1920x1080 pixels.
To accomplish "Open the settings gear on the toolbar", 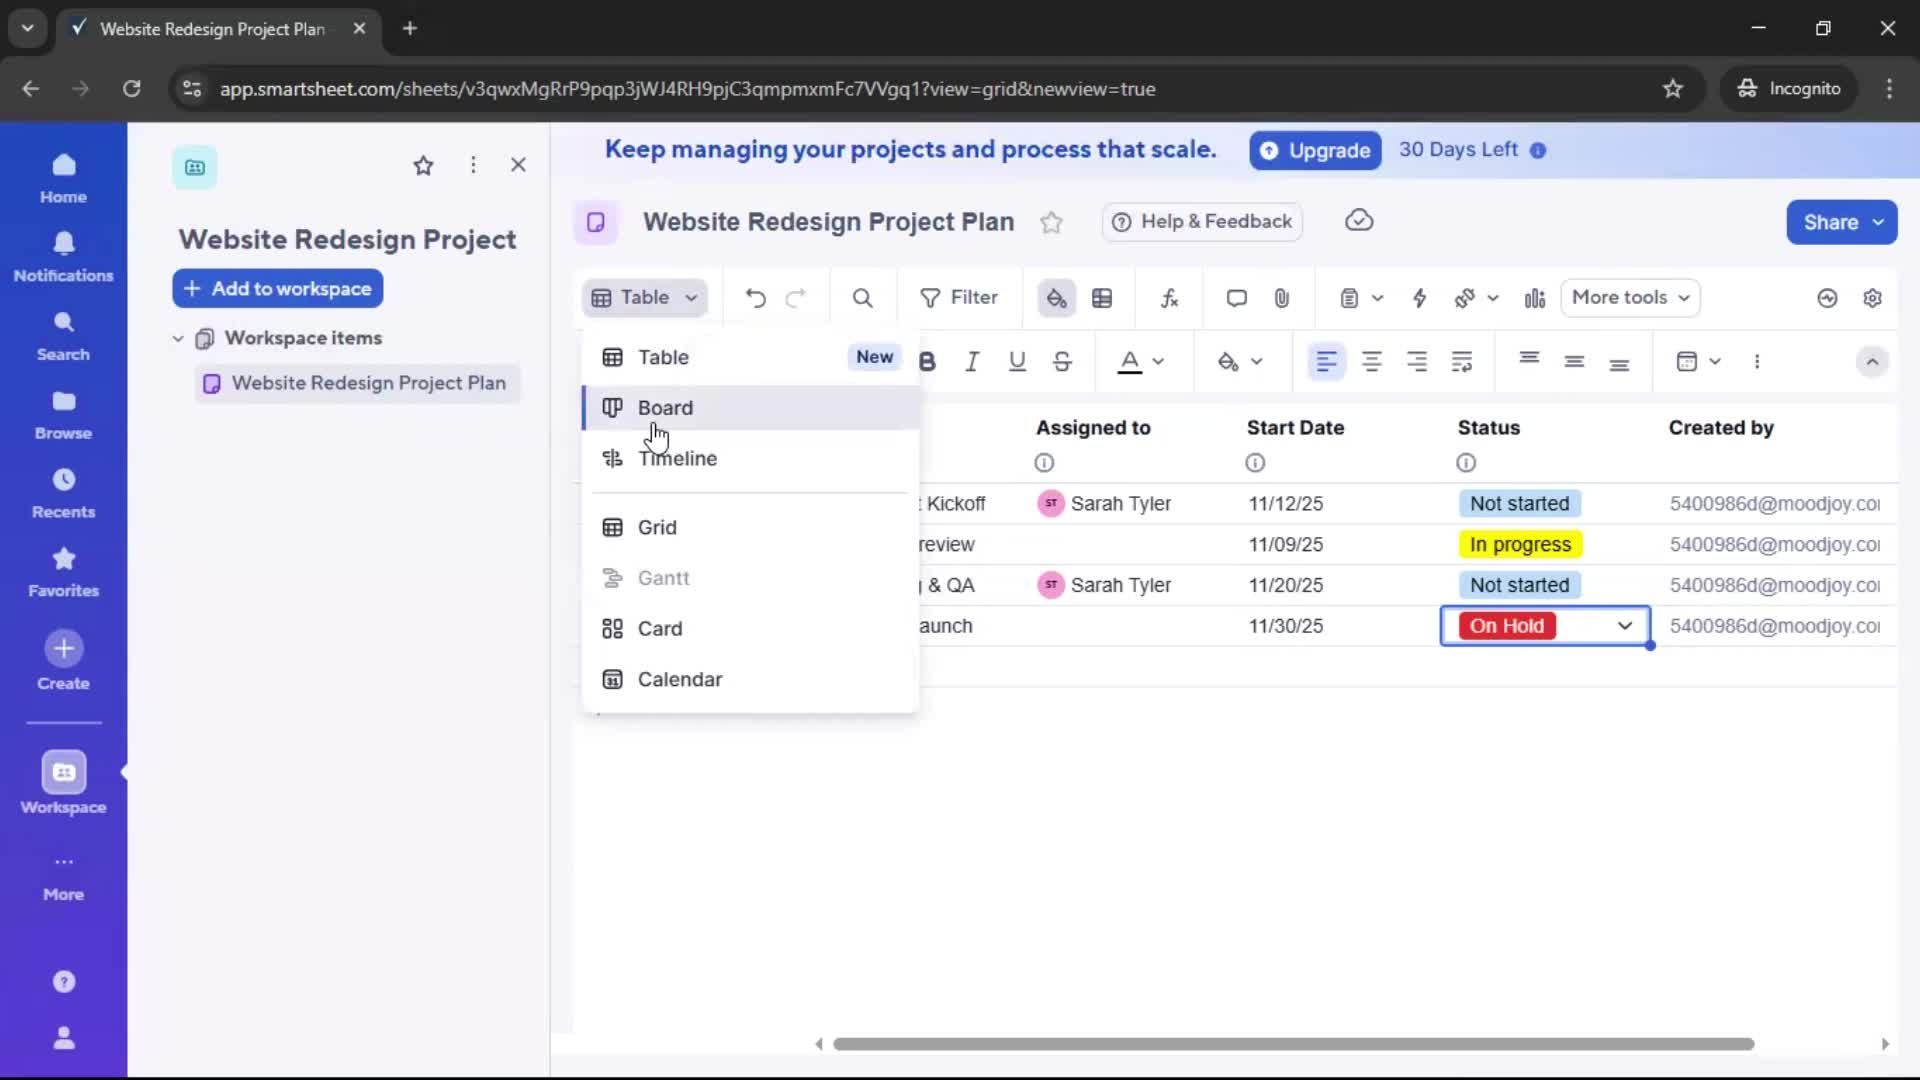I will tap(1874, 297).
